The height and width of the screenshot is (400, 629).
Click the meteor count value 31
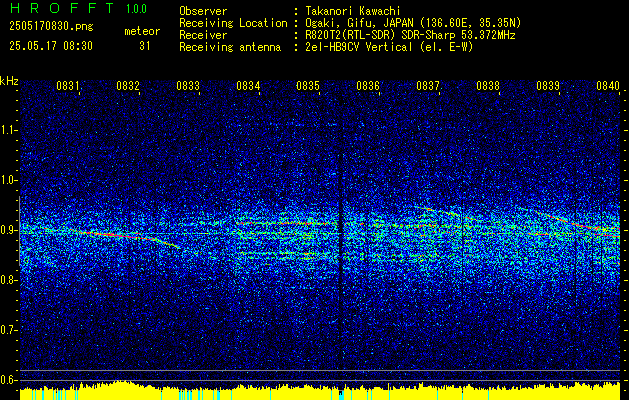click(x=145, y=46)
